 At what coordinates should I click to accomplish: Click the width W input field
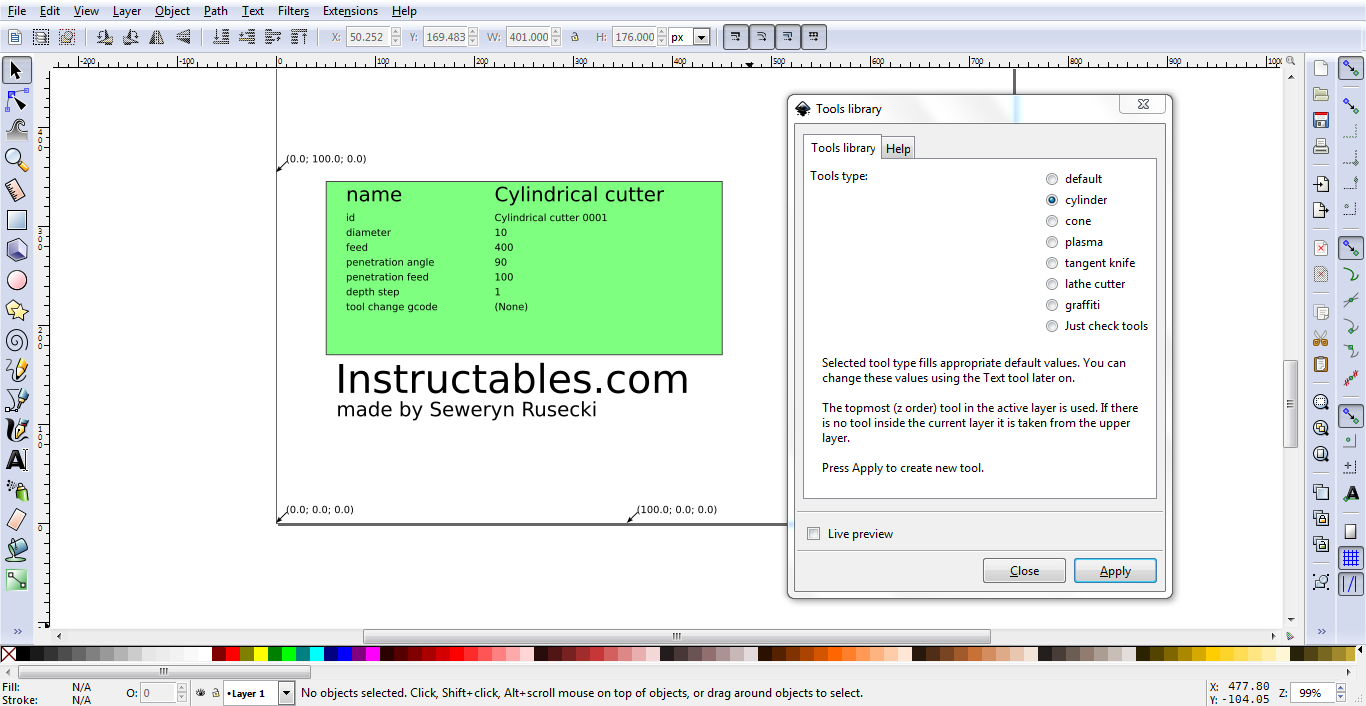point(529,37)
